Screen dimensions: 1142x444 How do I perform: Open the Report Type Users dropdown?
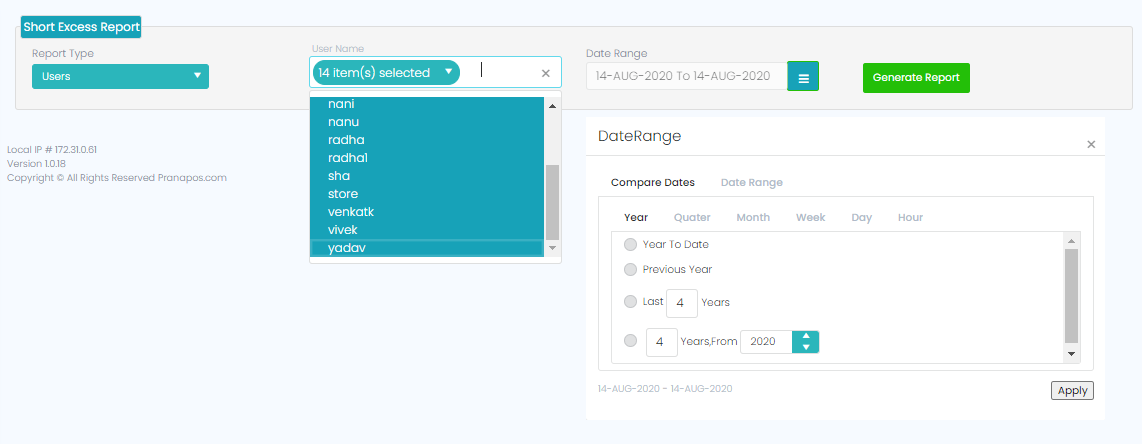[120, 76]
